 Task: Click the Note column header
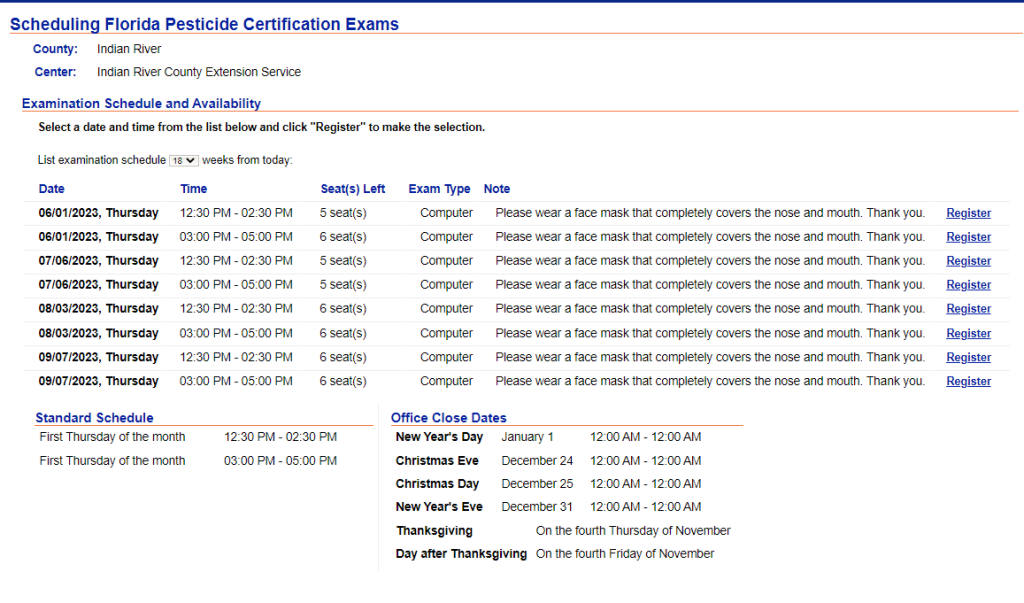[x=497, y=189]
